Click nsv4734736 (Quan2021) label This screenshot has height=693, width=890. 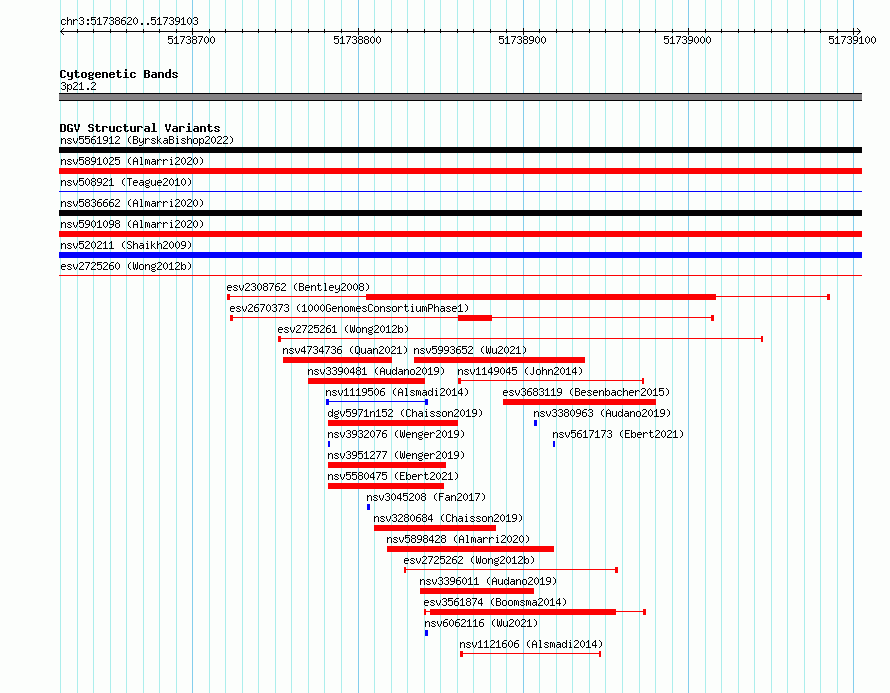(x=345, y=350)
